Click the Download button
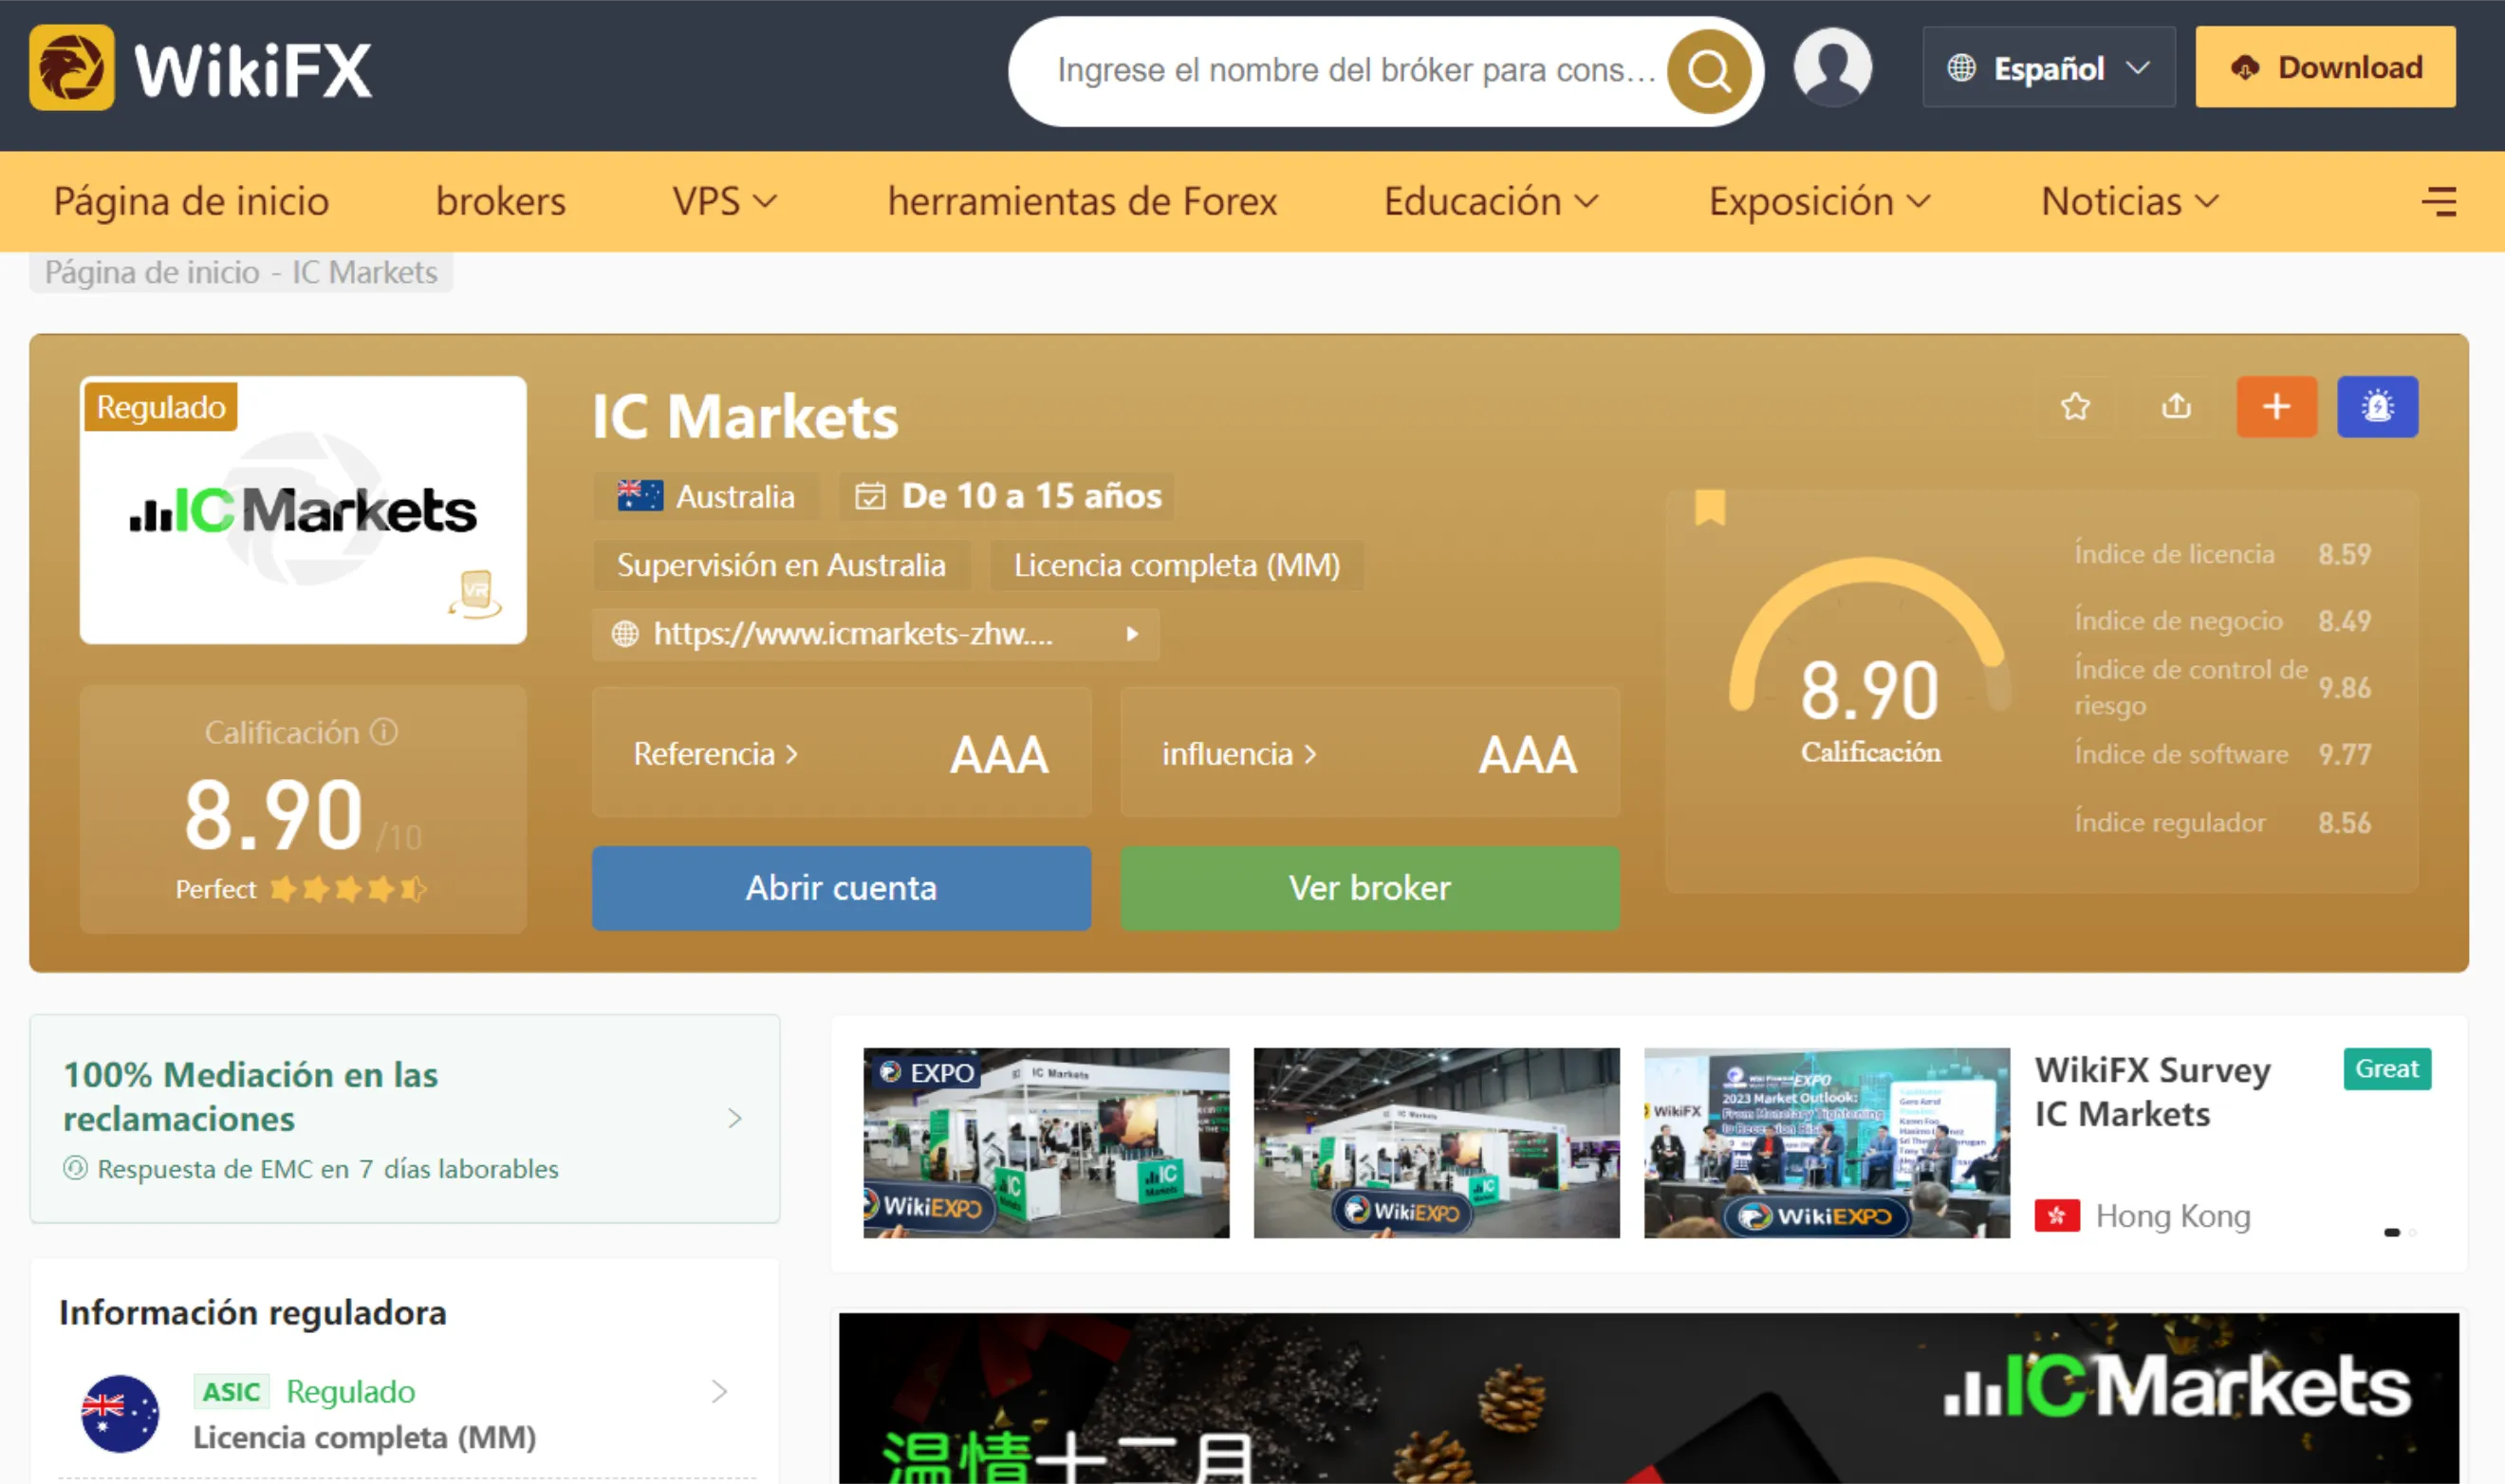This screenshot has height=1484, width=2505. coord(2325,68)
